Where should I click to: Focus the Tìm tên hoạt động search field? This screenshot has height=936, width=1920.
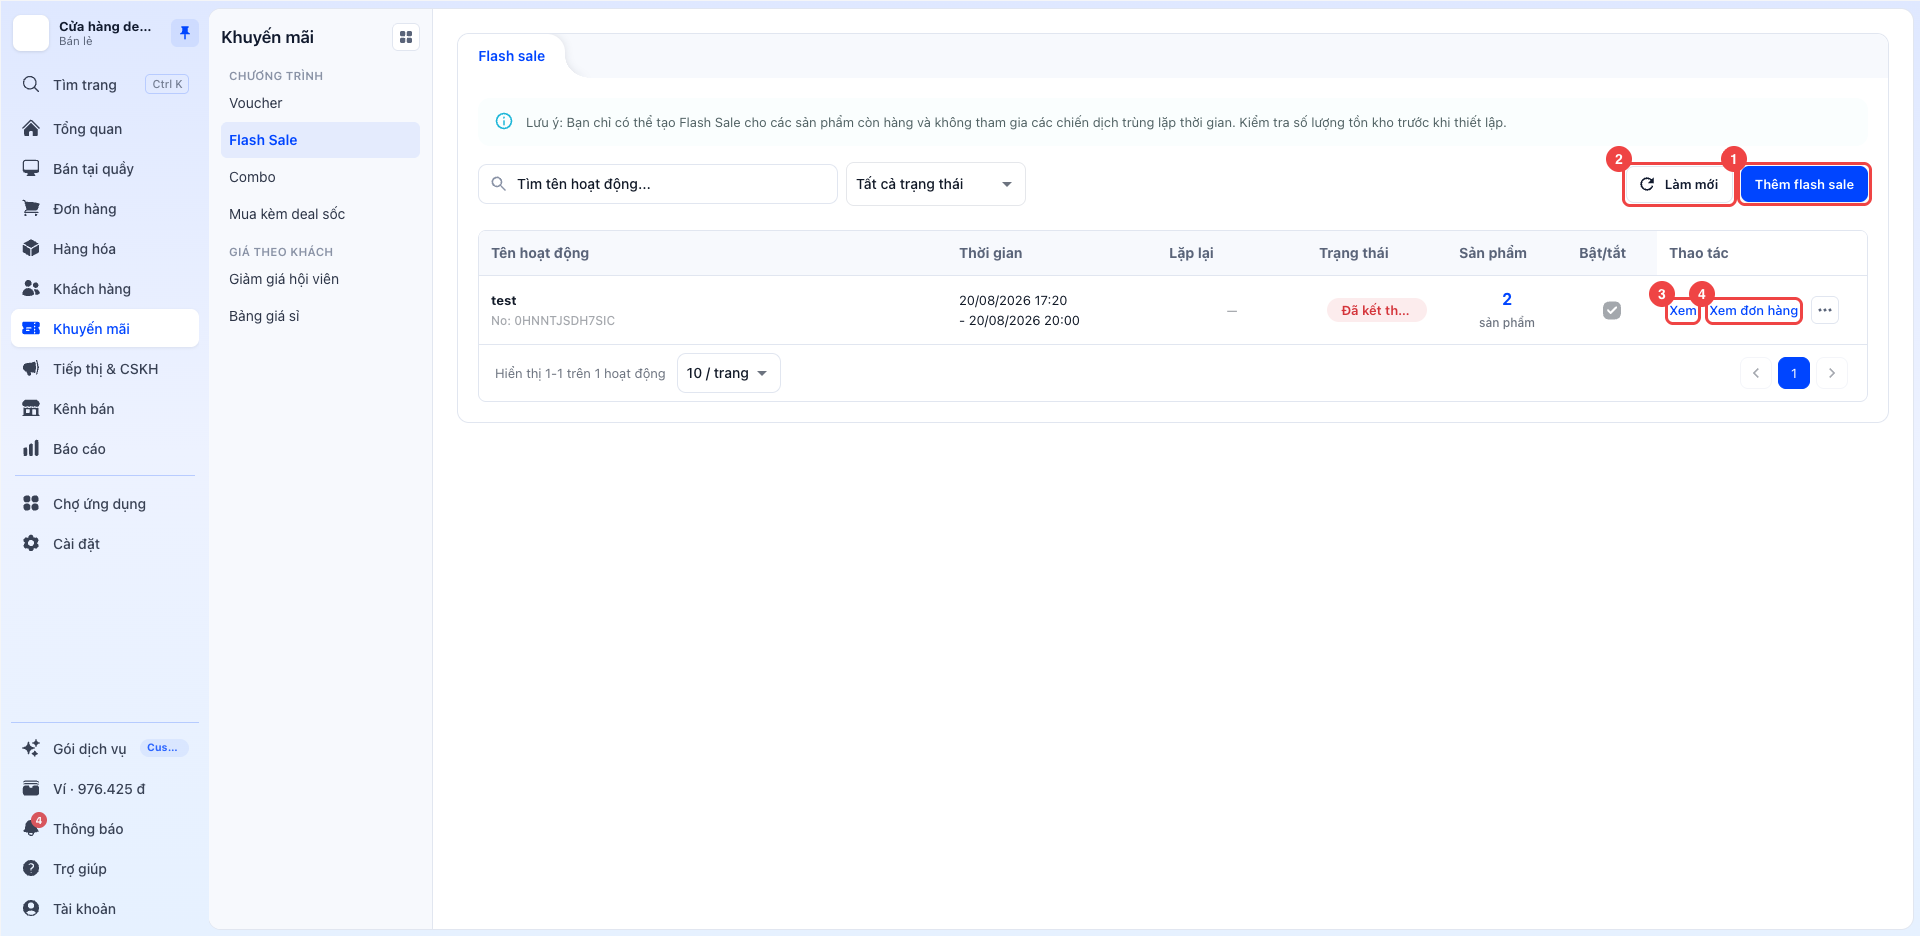point(658,184)
